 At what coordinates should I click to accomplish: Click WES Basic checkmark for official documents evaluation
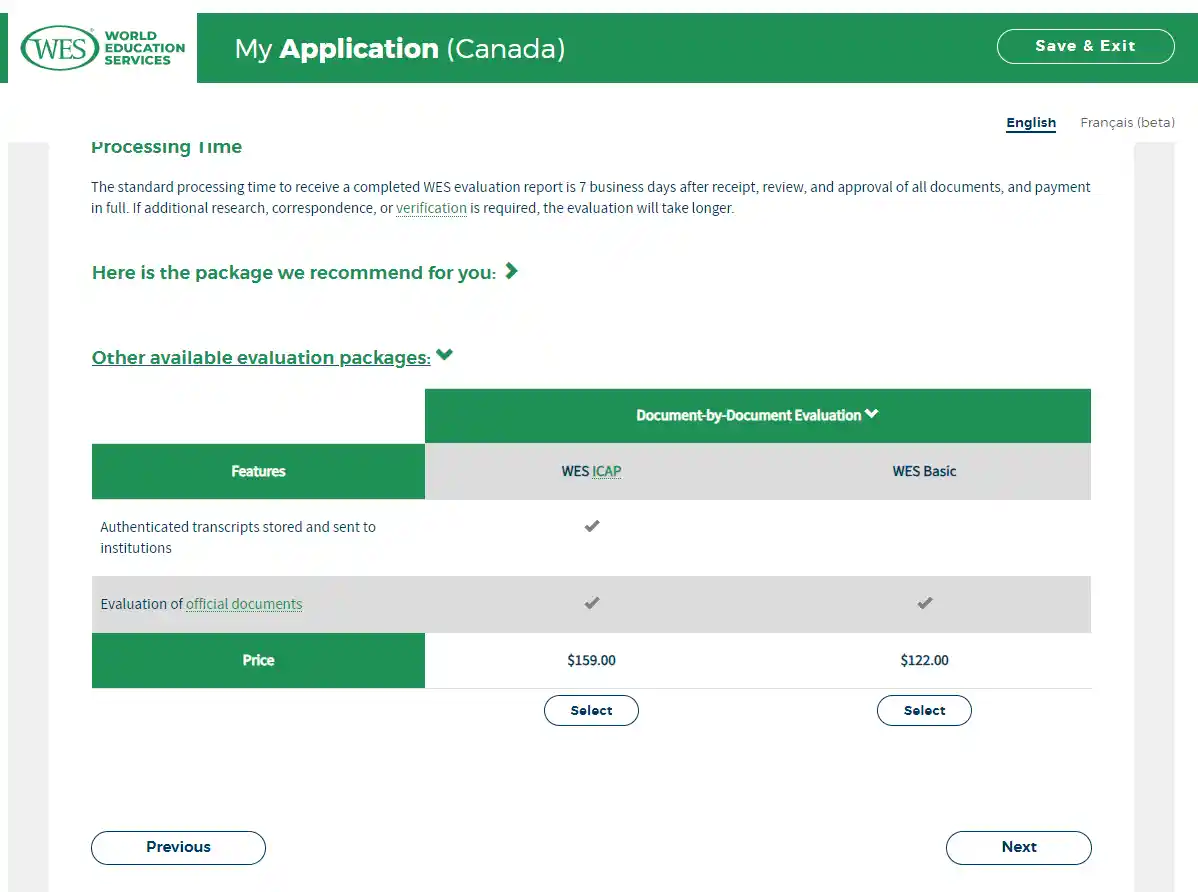click(924, 603)
